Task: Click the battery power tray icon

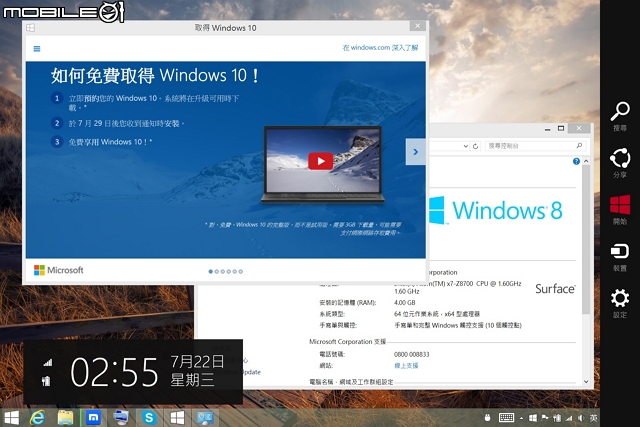Action: pos(557,418)
